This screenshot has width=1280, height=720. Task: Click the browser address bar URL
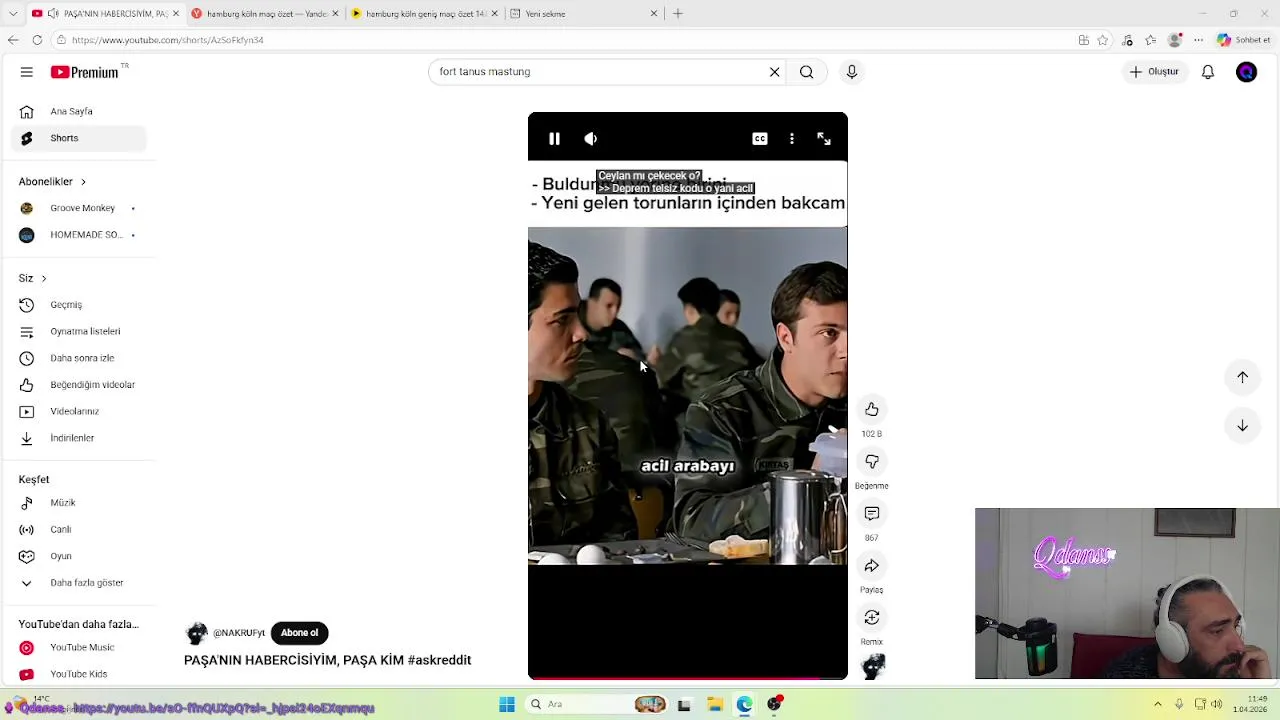pos(167,40)
